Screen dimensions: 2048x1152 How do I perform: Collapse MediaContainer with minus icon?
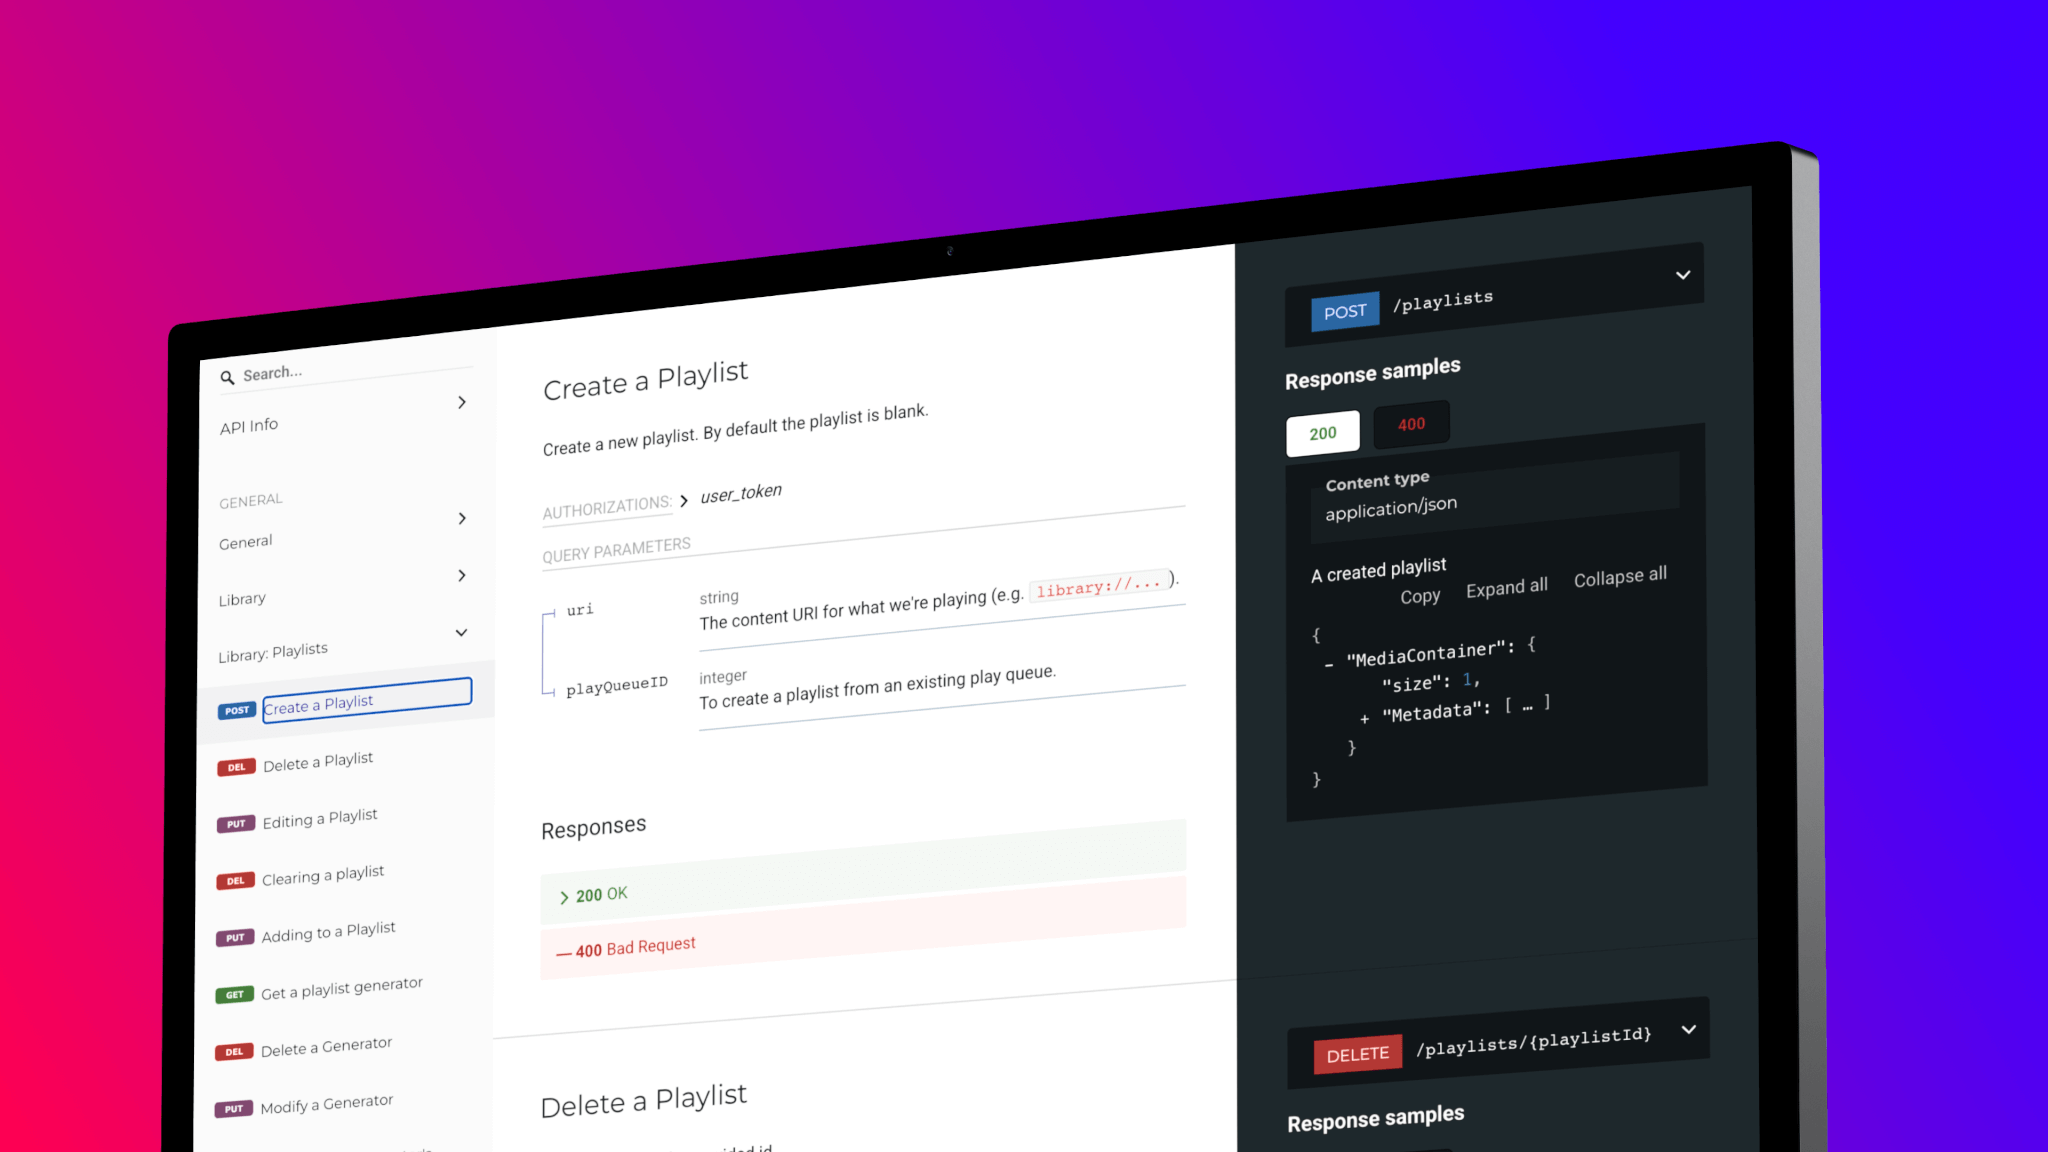pyautogui.click(x=1329, y=663)
